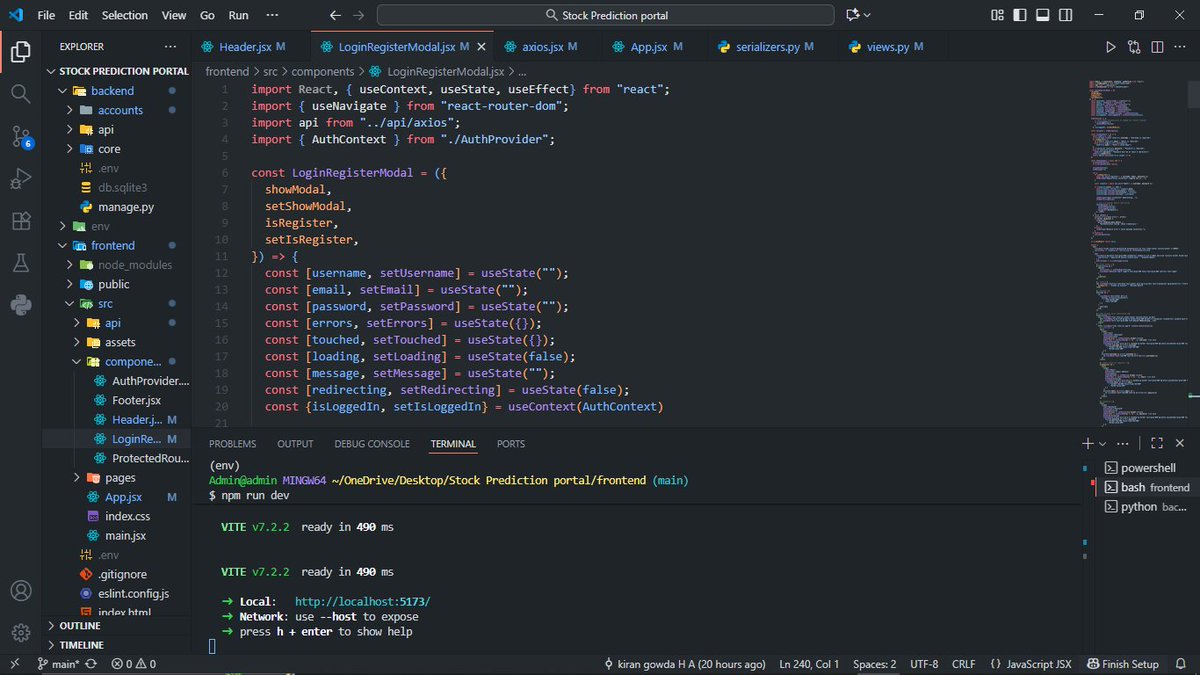Click the Finish Setup status button
Image resolution: width=1200 pixels, height=675 pixels.
(1124, 664)
